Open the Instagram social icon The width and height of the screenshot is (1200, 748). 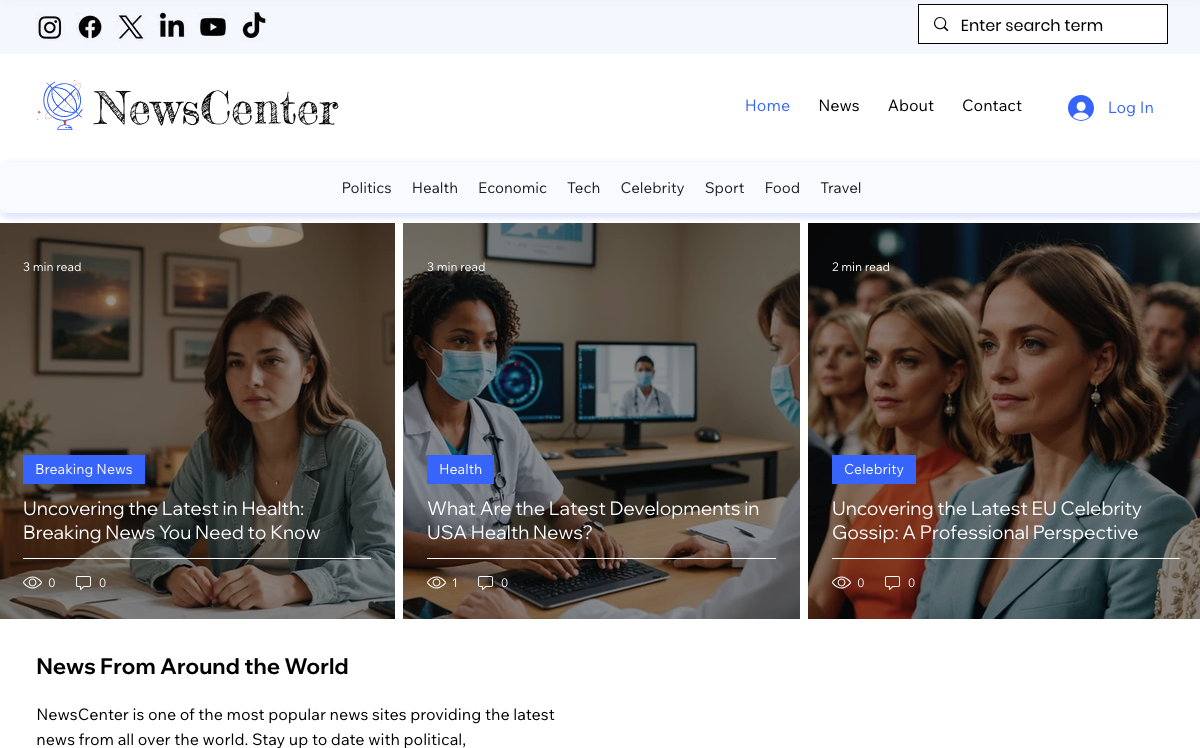(x=50, y=27)
